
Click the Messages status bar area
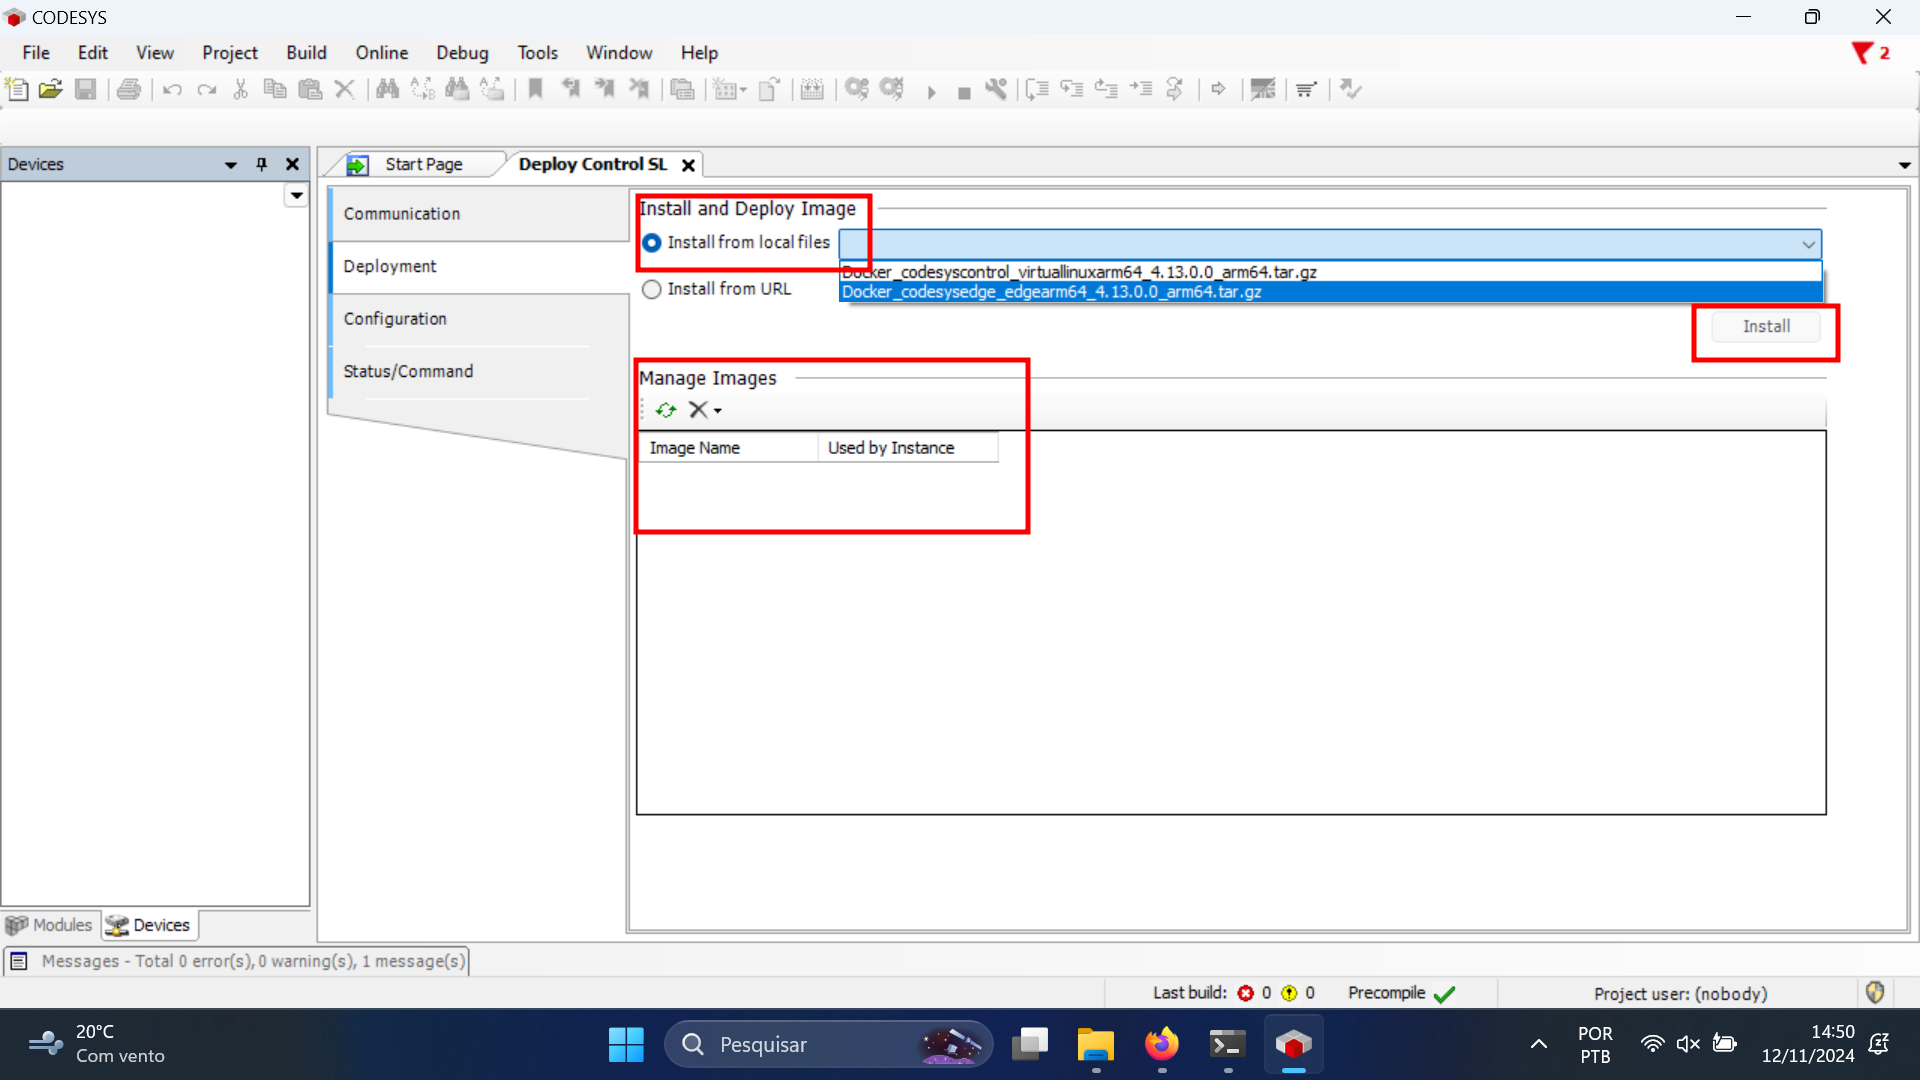tap(253, 961)
